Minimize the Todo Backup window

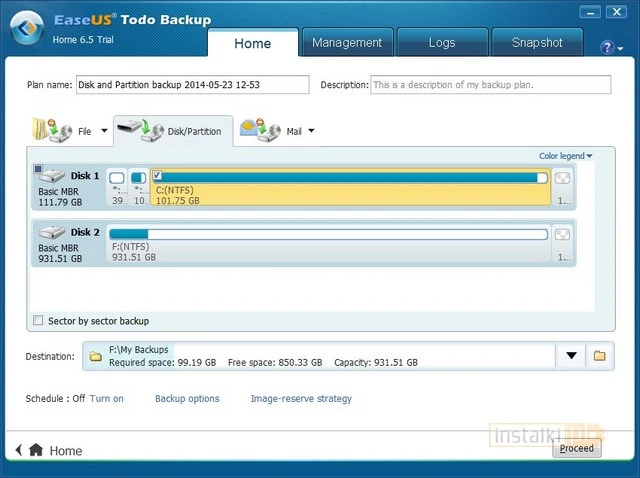point(590,12)
